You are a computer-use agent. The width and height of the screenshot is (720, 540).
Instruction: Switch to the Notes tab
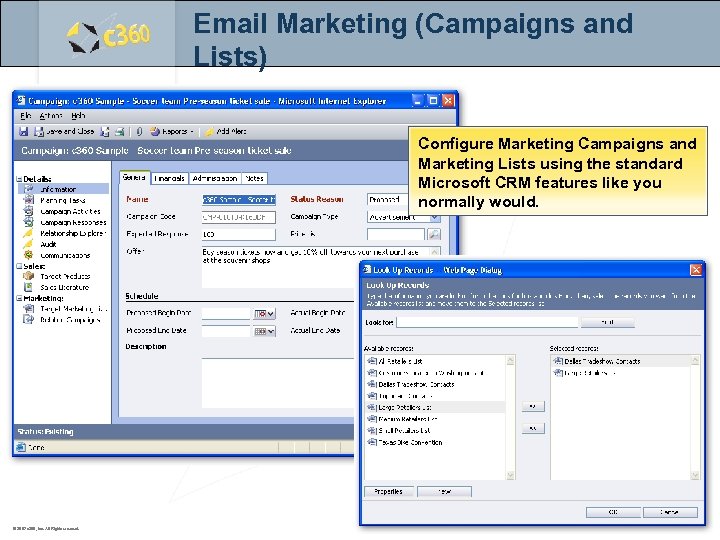click(254, 178)
